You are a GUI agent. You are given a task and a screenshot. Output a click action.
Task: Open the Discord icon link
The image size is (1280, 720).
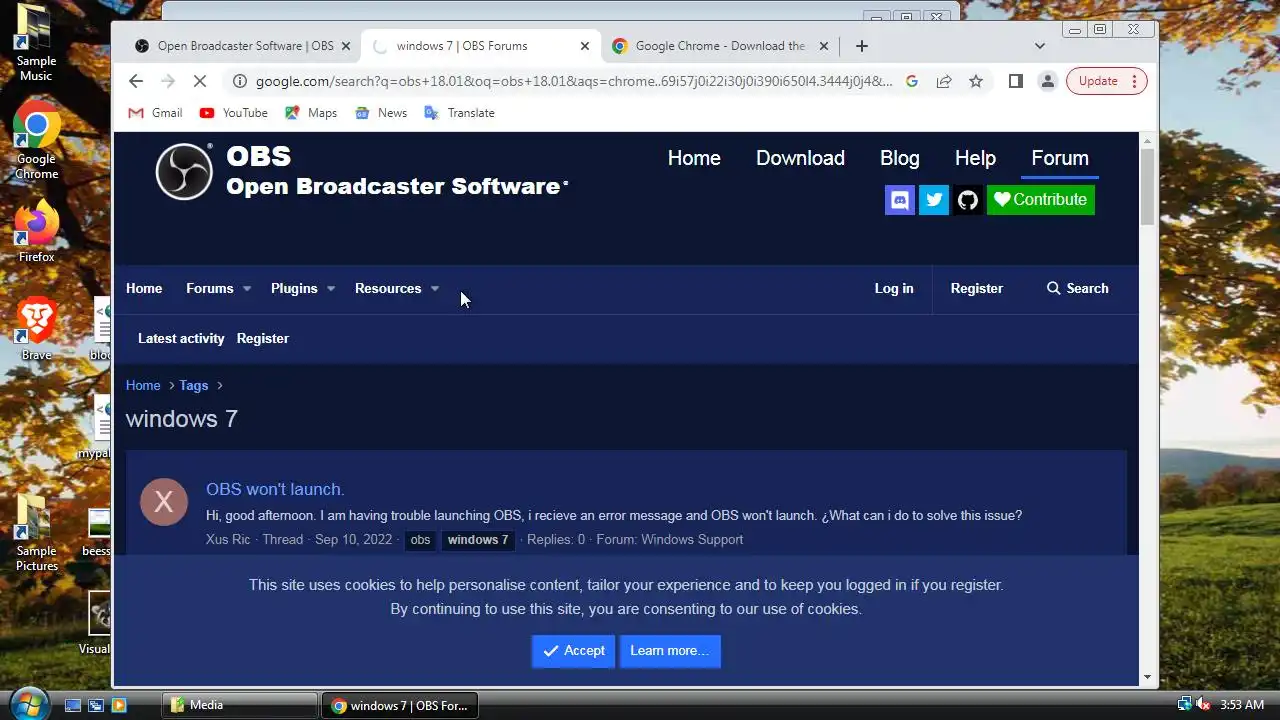click(x=900, y=199)
